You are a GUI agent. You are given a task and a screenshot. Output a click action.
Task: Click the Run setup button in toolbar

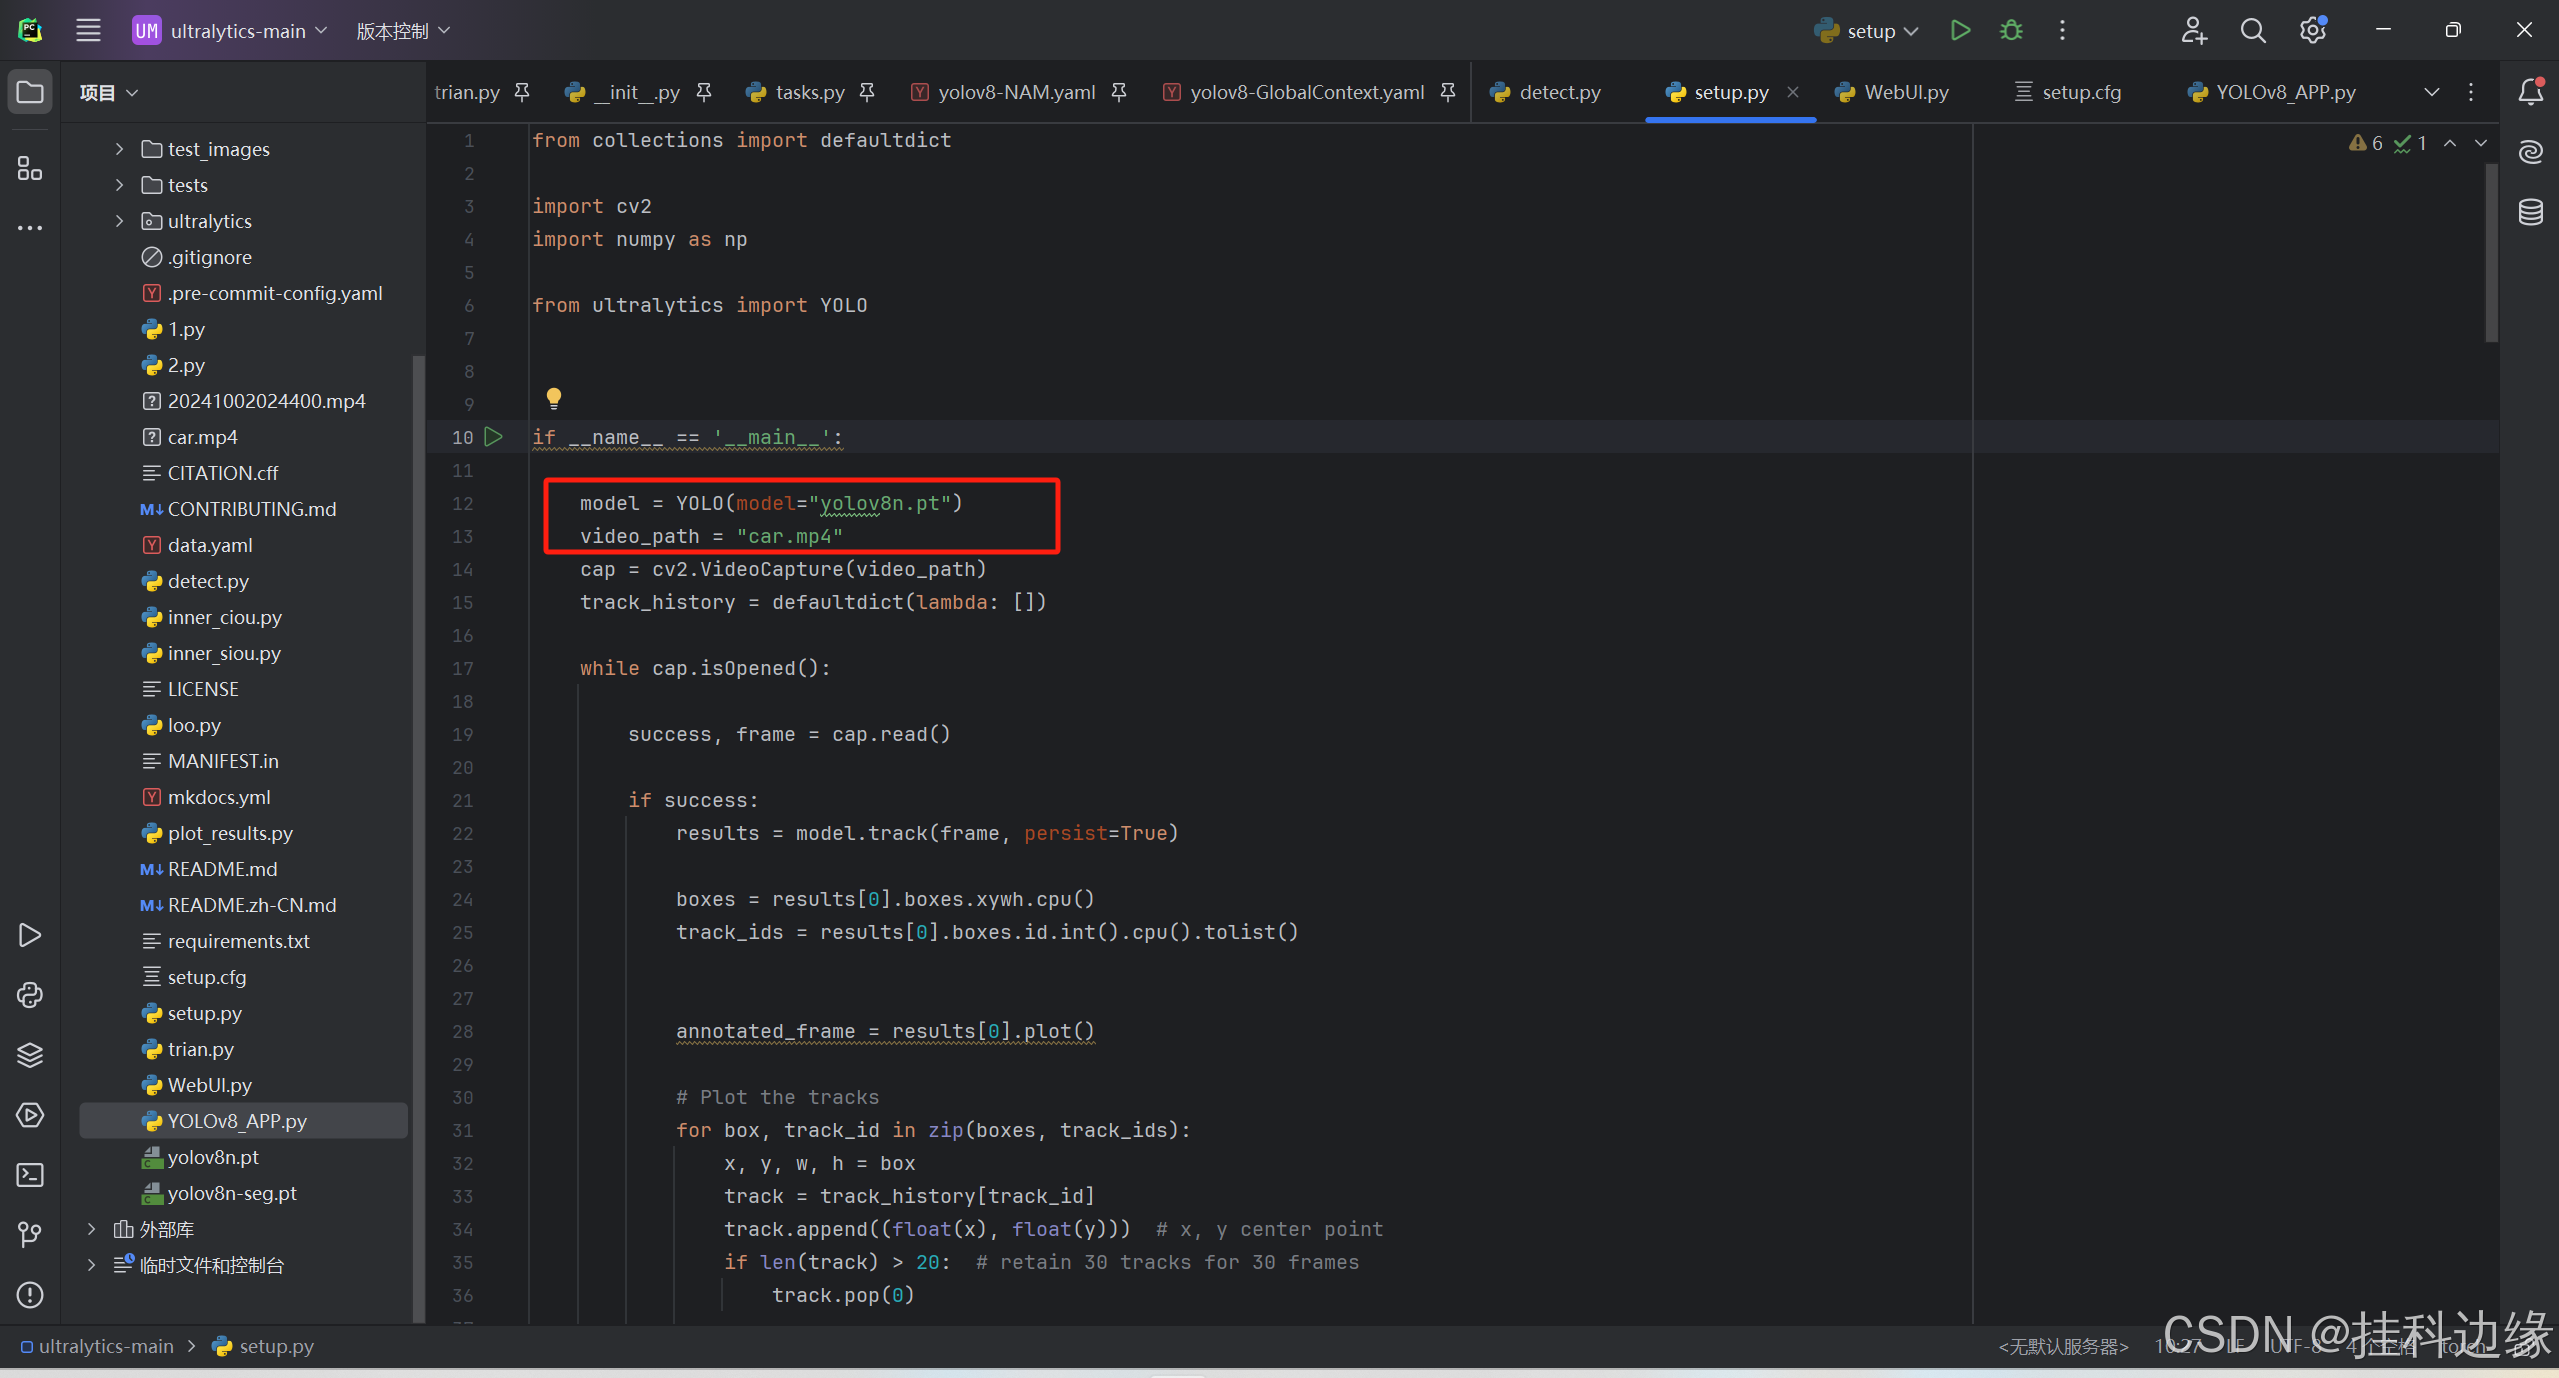1960,30
